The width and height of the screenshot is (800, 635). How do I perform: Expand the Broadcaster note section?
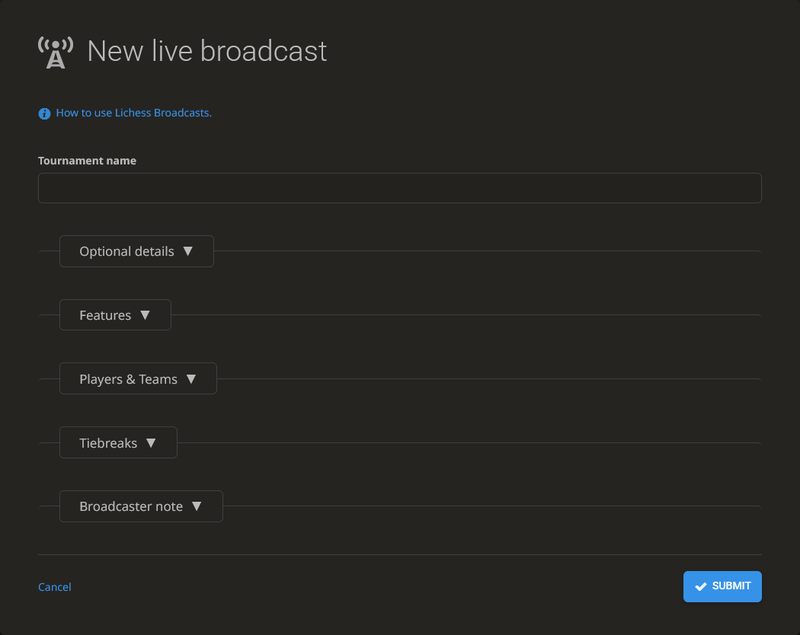(141, 506)
